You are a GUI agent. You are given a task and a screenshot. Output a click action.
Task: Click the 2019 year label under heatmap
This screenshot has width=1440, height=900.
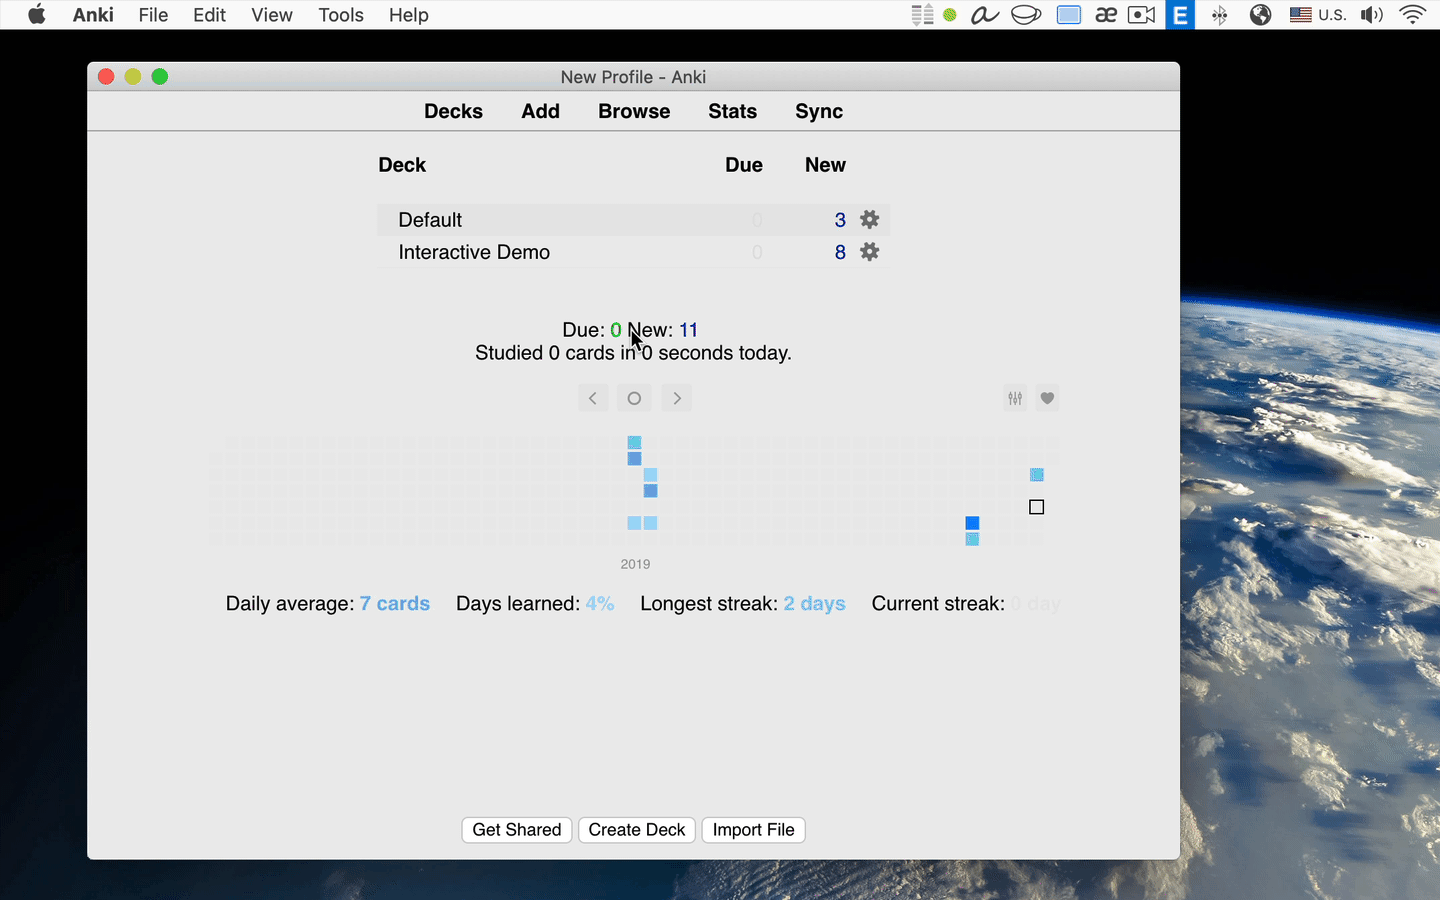click(635, 564)
